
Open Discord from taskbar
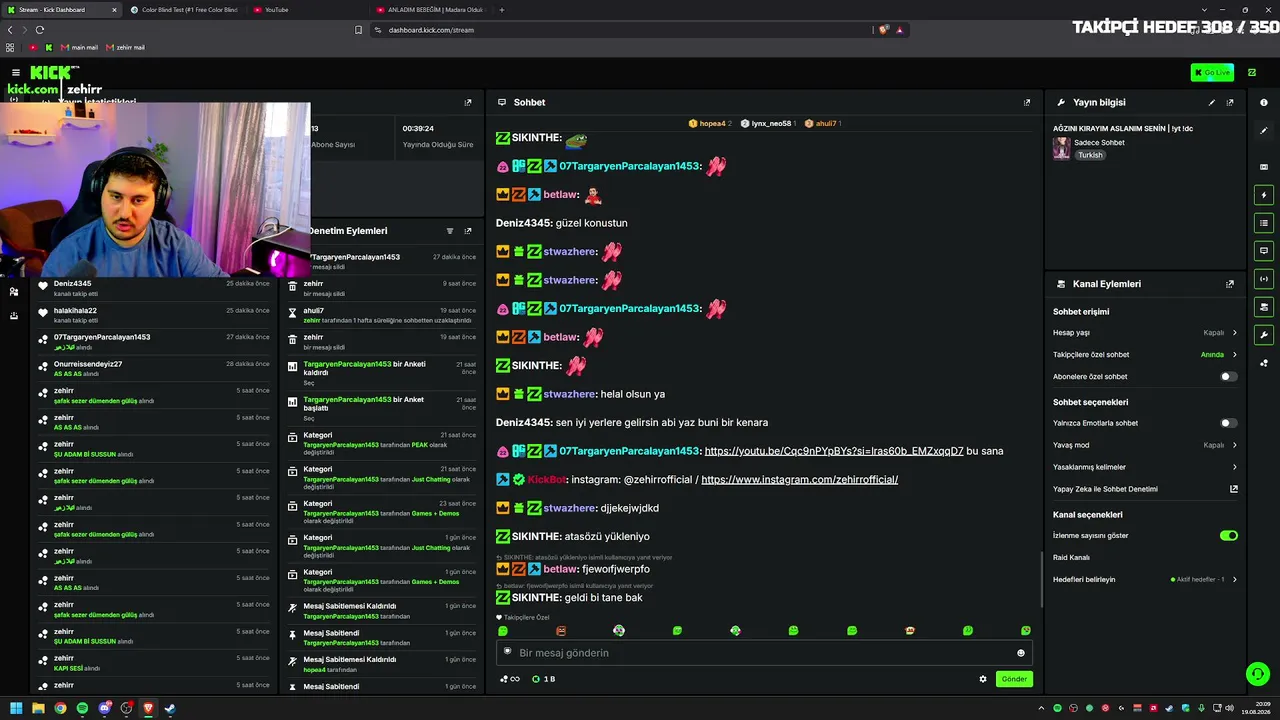[104, 709]
